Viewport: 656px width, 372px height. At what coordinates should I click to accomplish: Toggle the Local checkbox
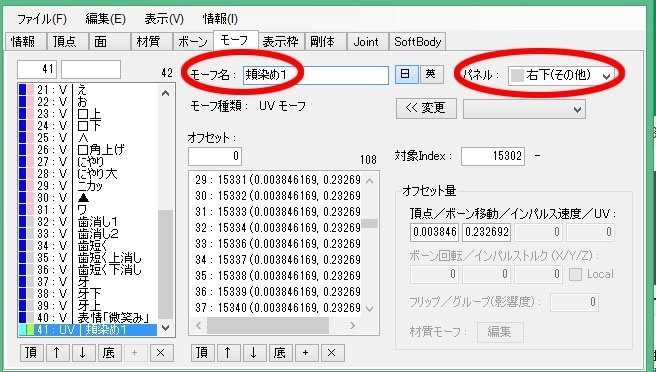tap(575, 275)
